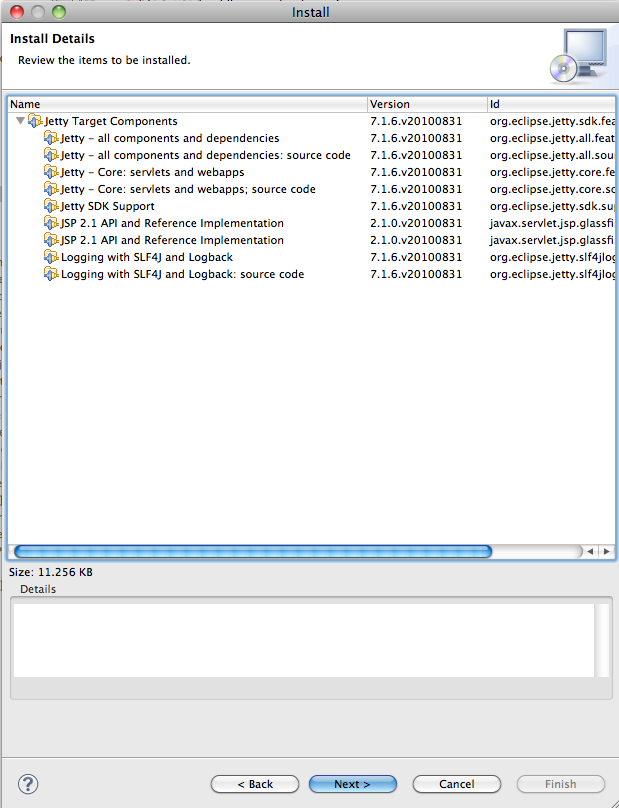Click icon of 'Logging with SLF4J and Logback: source code'
The image size is (619, 808).
(x=51, y=274)
